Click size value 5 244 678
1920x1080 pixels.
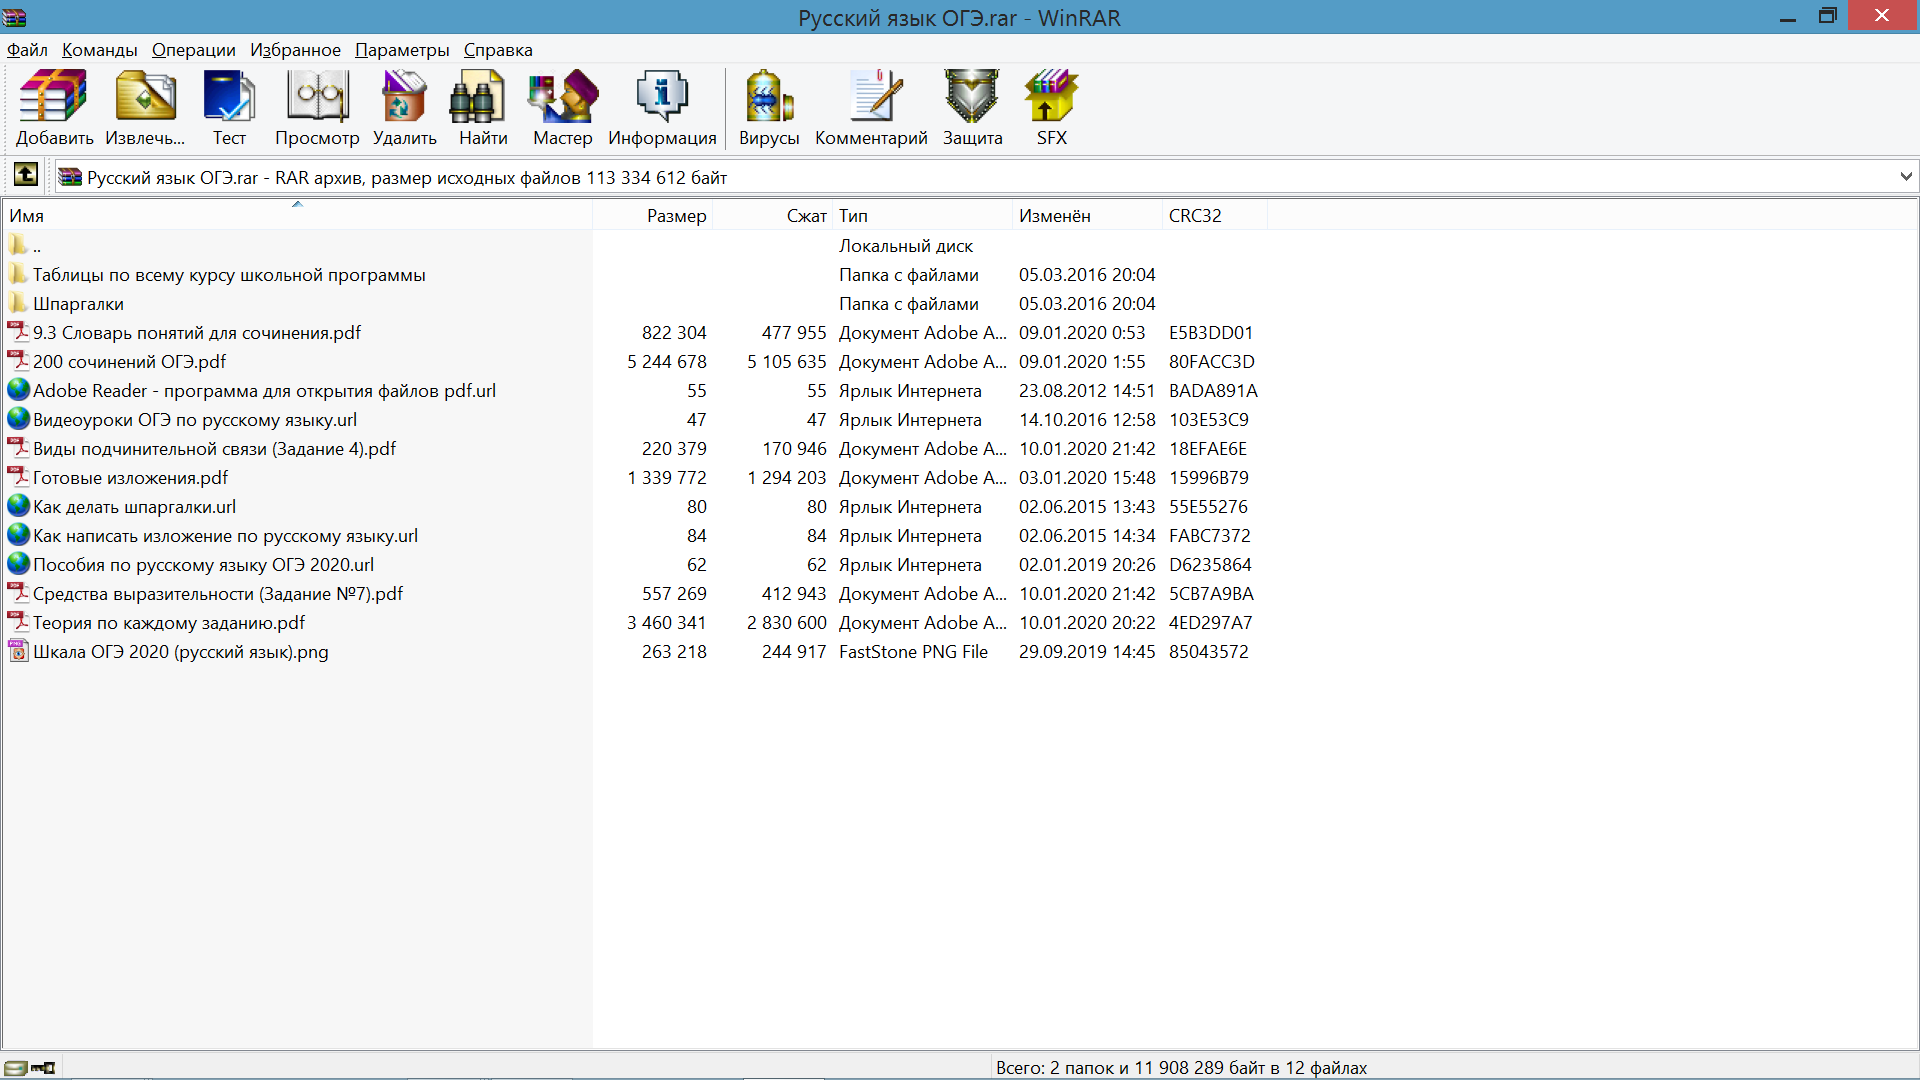(667, 361)
